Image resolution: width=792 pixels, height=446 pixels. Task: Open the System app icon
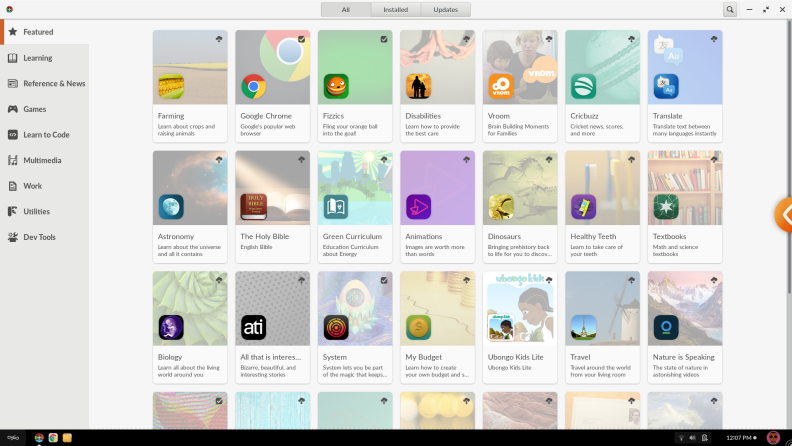pyautogui.click(x=336, y=327)
